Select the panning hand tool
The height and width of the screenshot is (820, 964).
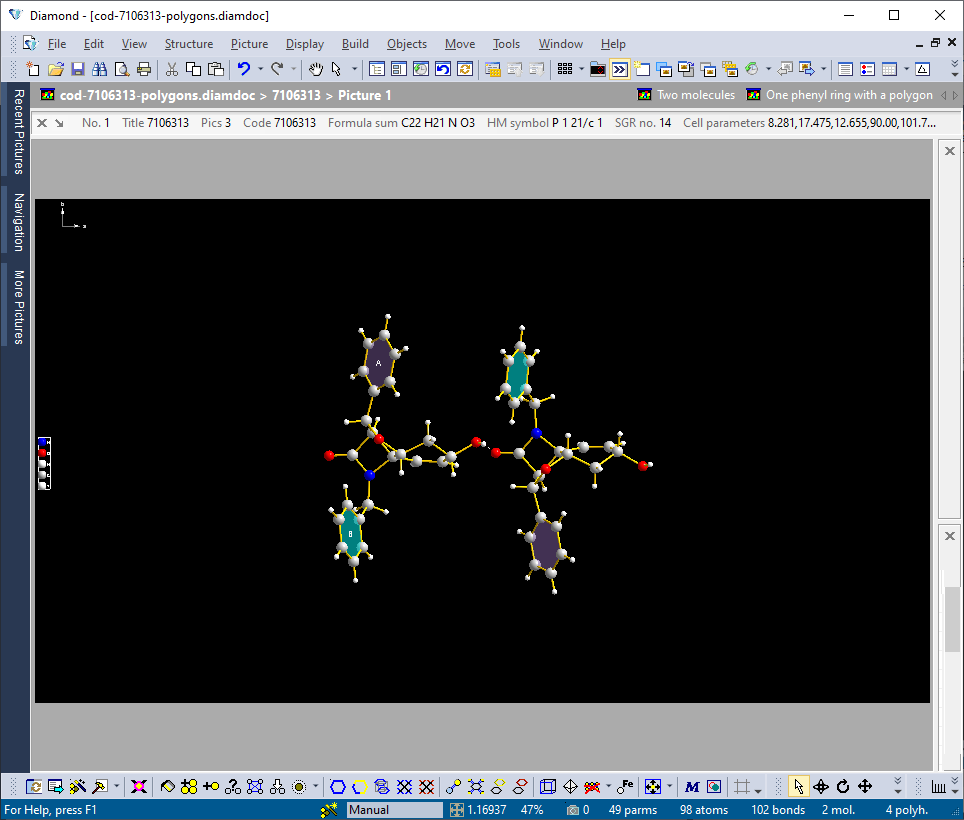point(317,68)
